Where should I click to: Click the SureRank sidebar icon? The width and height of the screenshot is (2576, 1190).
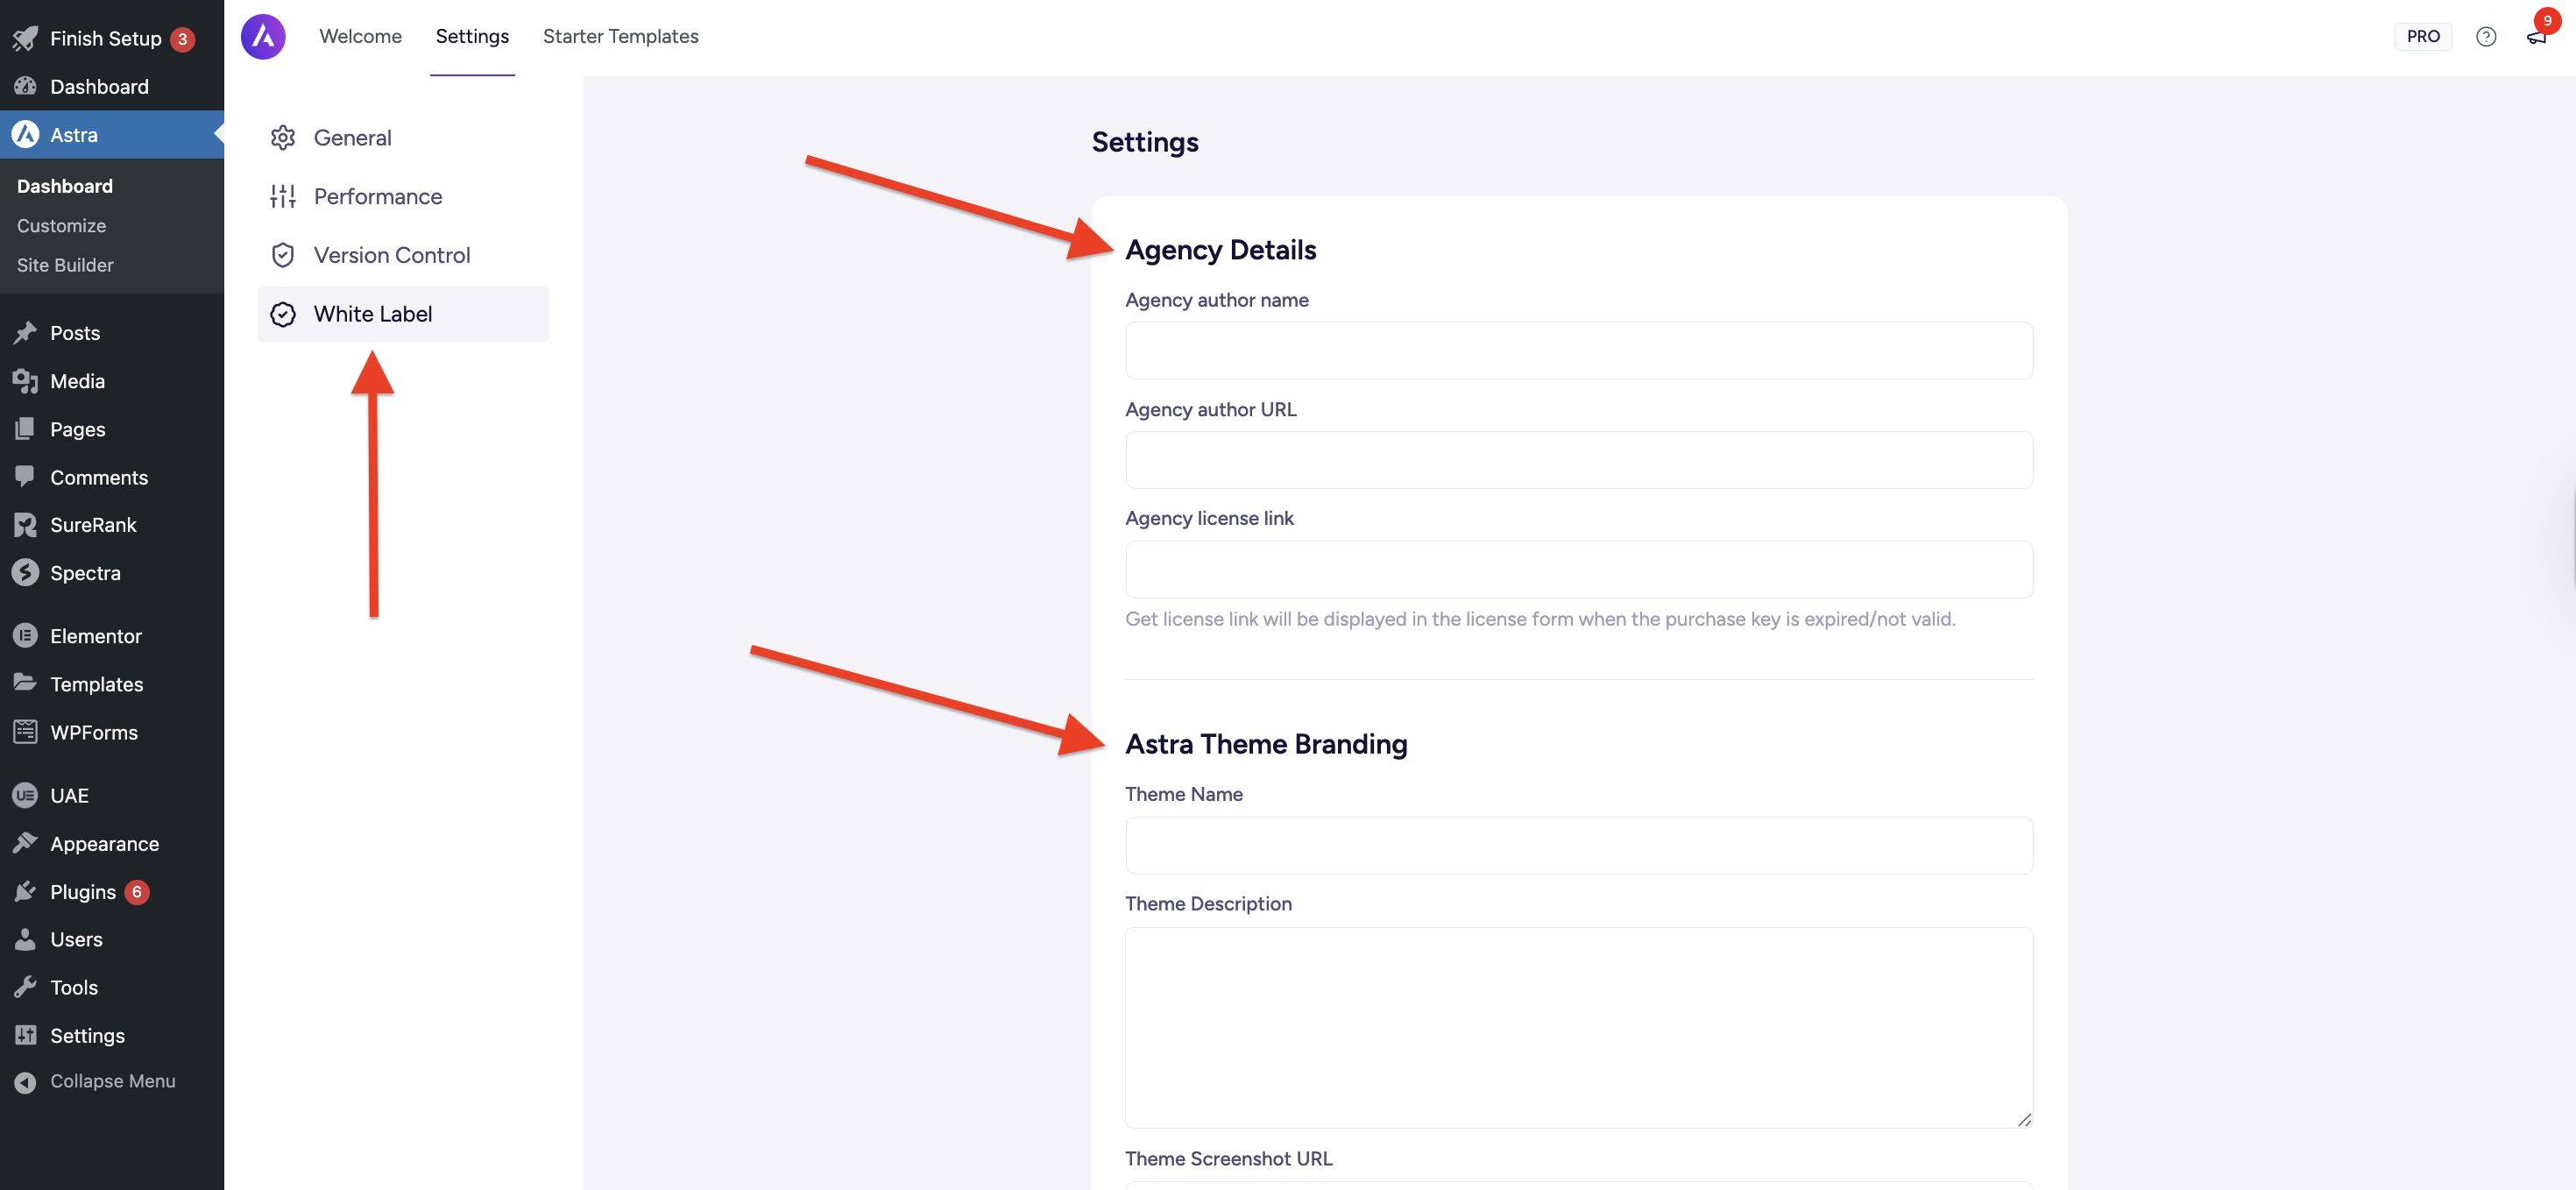[x=25, y=525]
